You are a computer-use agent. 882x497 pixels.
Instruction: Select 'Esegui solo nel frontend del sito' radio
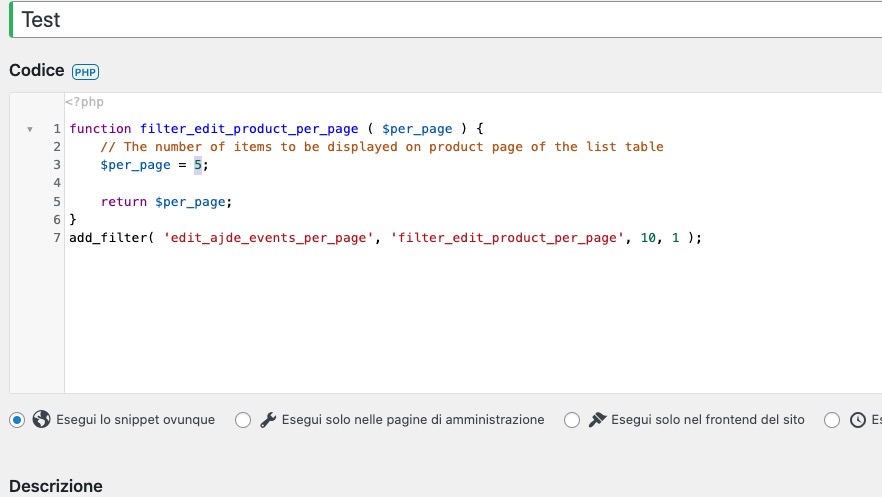coord(572,420)
